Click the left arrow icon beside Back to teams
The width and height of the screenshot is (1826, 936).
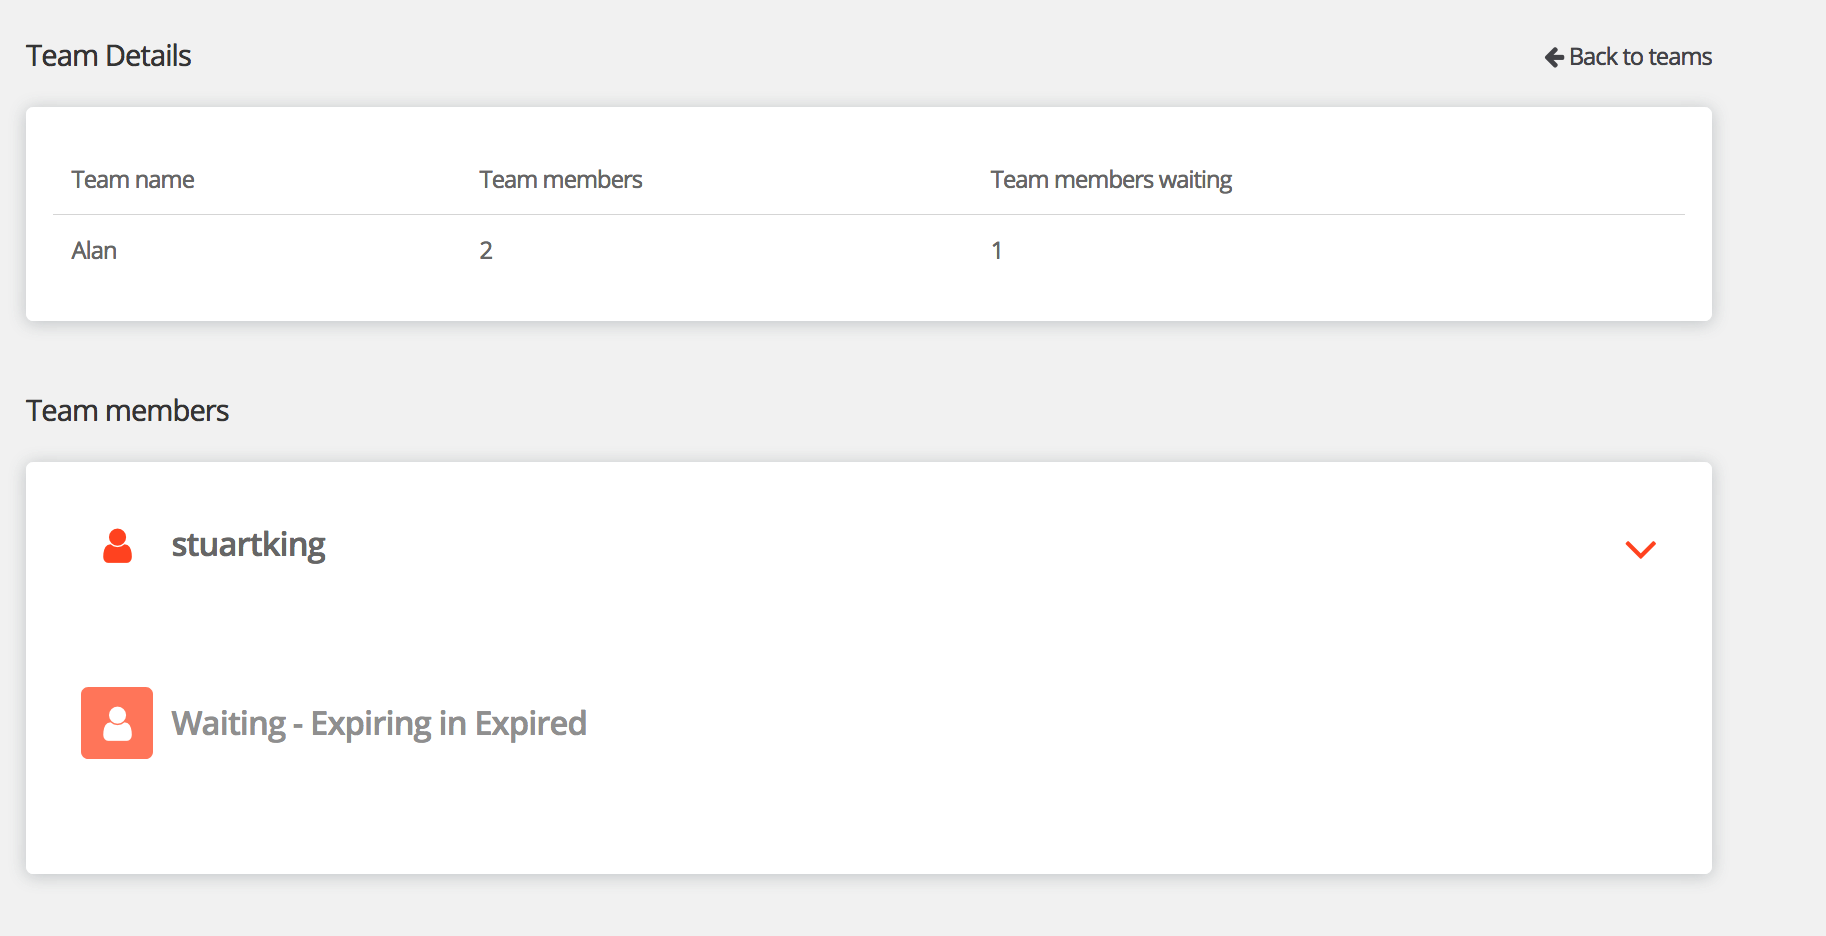[1554, 57]
